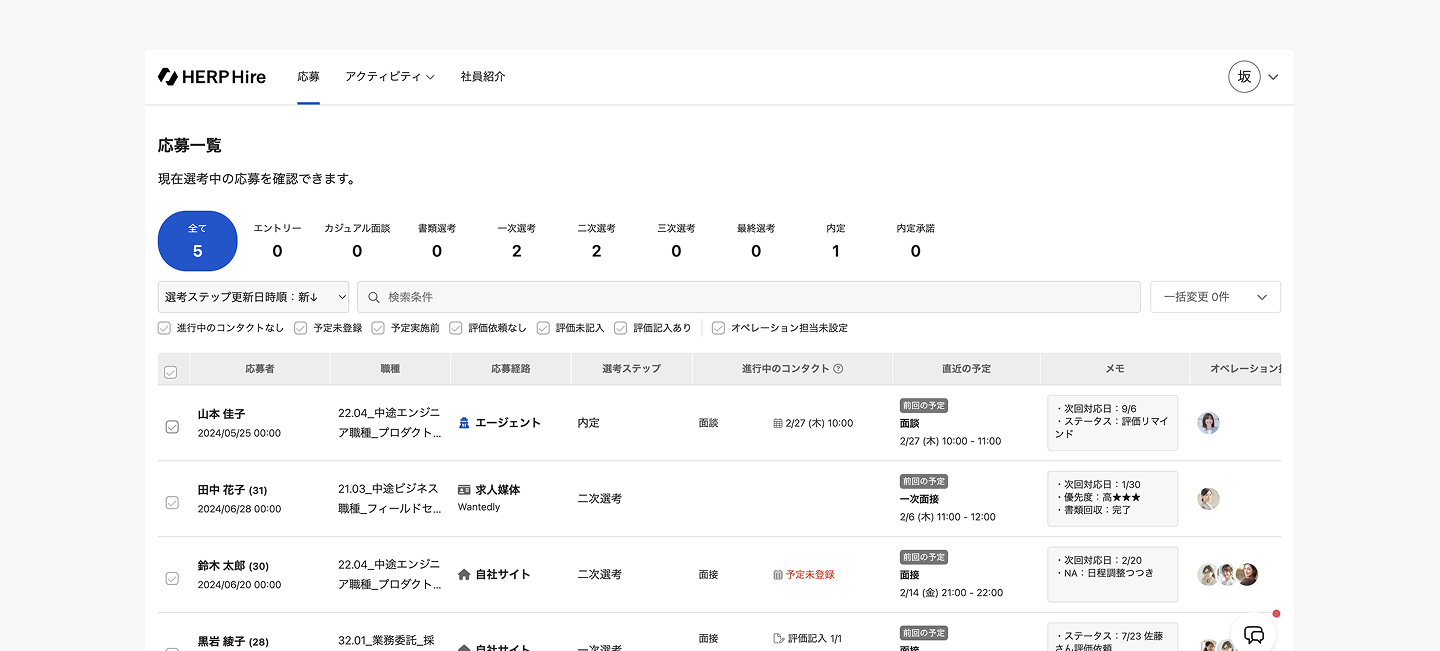Expand the アクティビティ menu

coord(389,77)
